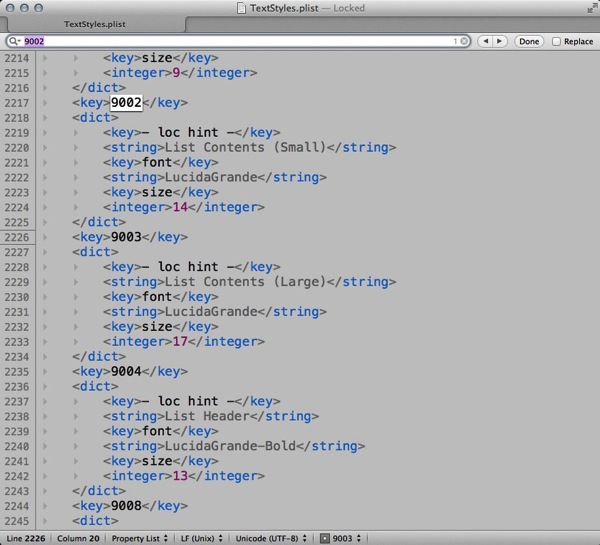600x545 pixels.
Task: Click the List Header string
Action: (207, 416)
